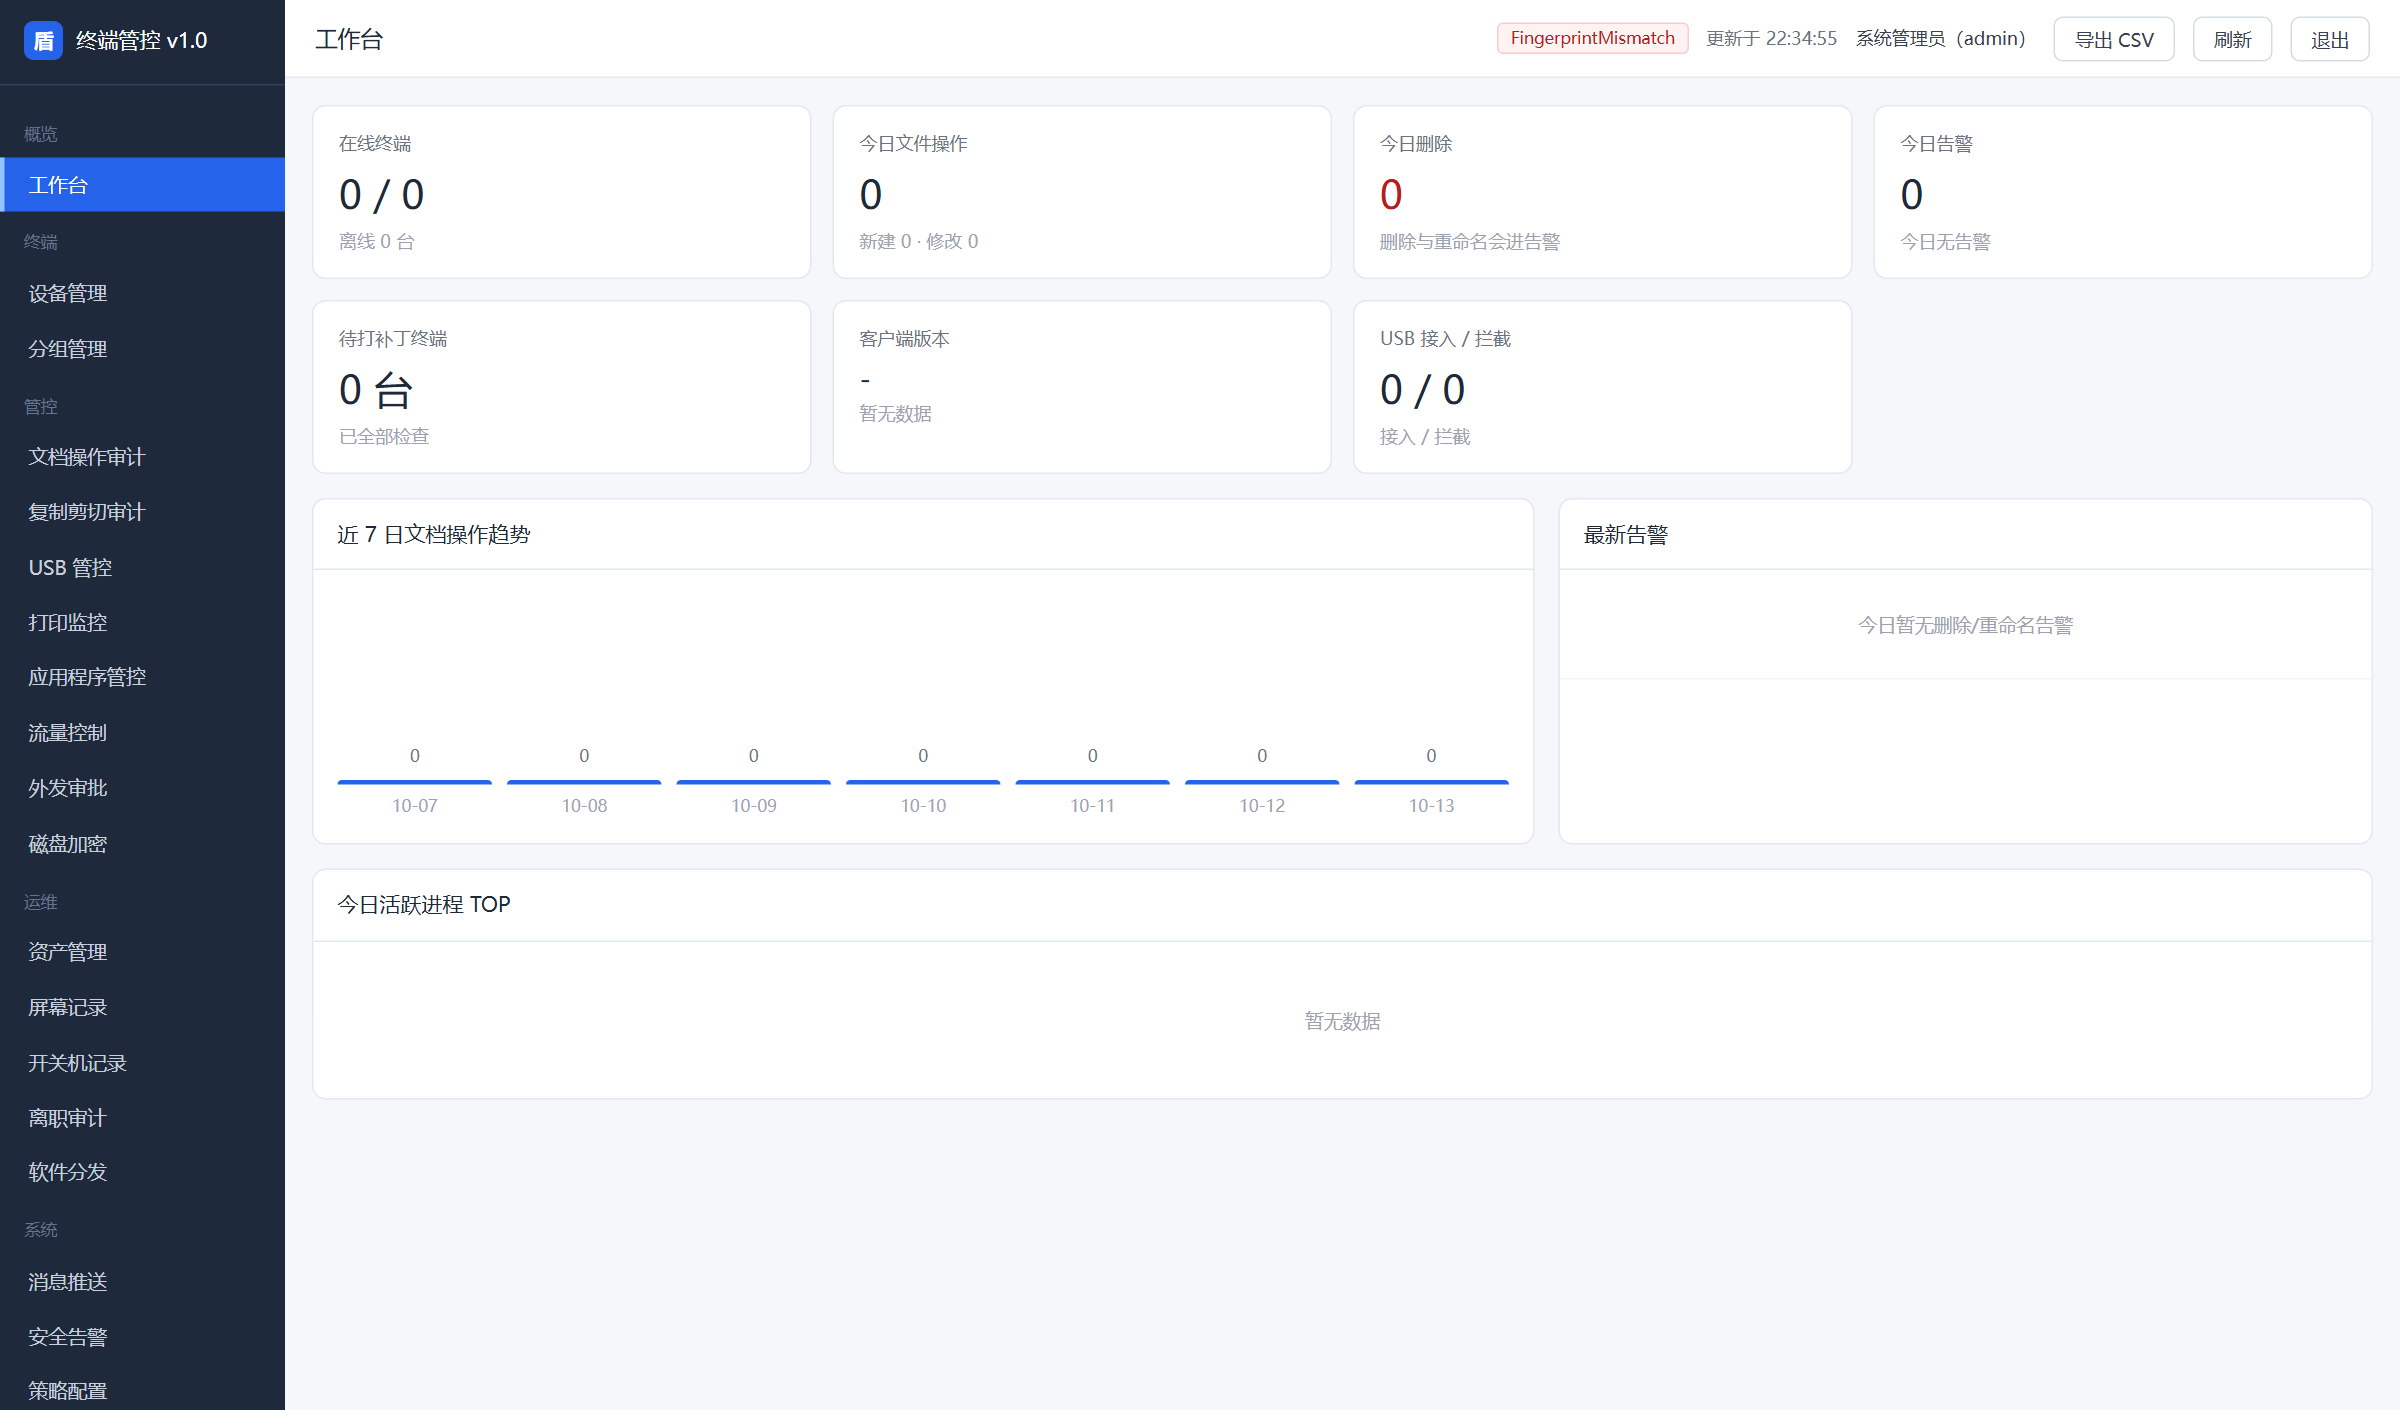
Task: Select 离职审计 menu item
Action: coord(142,1118)
